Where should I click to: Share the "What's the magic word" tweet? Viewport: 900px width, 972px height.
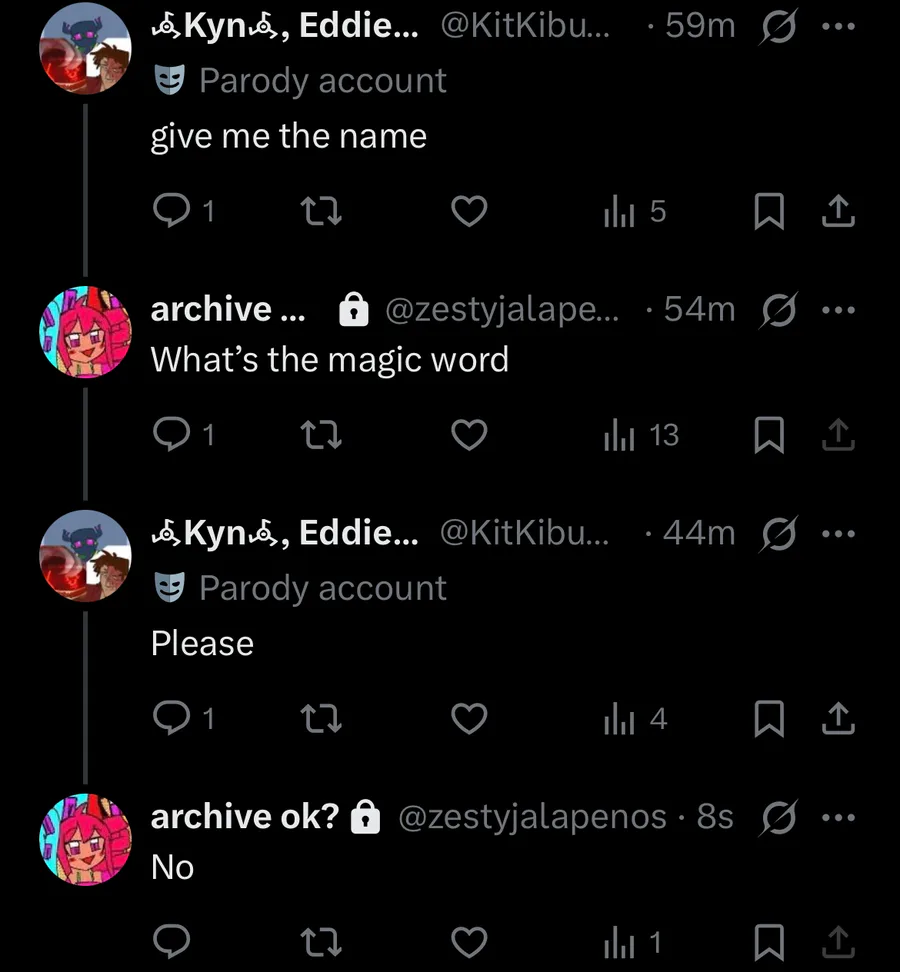[838, 435]
